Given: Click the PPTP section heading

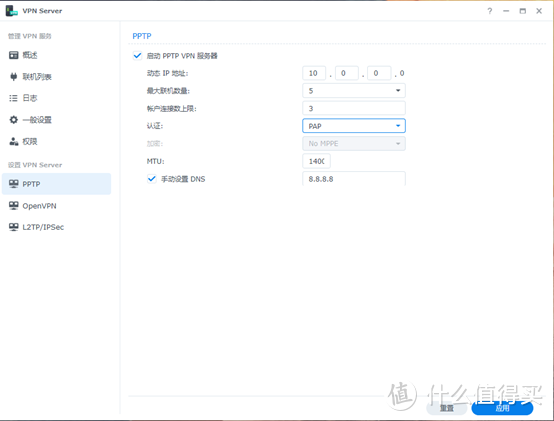Looking at the screenshot, I should tap(142, 36).
